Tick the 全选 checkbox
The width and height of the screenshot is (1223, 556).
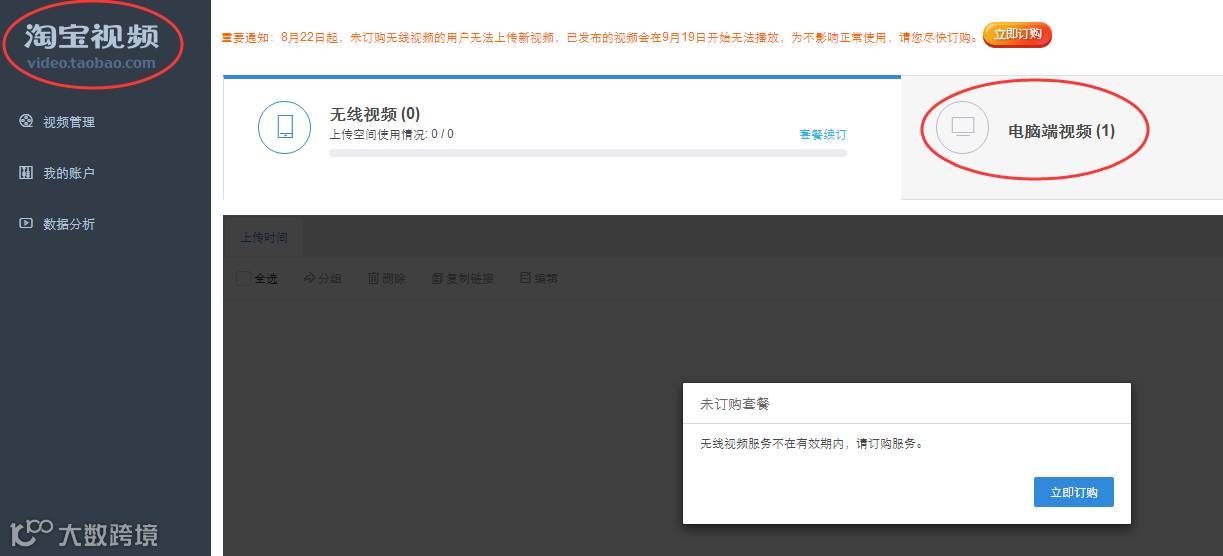tap(243, 278)
